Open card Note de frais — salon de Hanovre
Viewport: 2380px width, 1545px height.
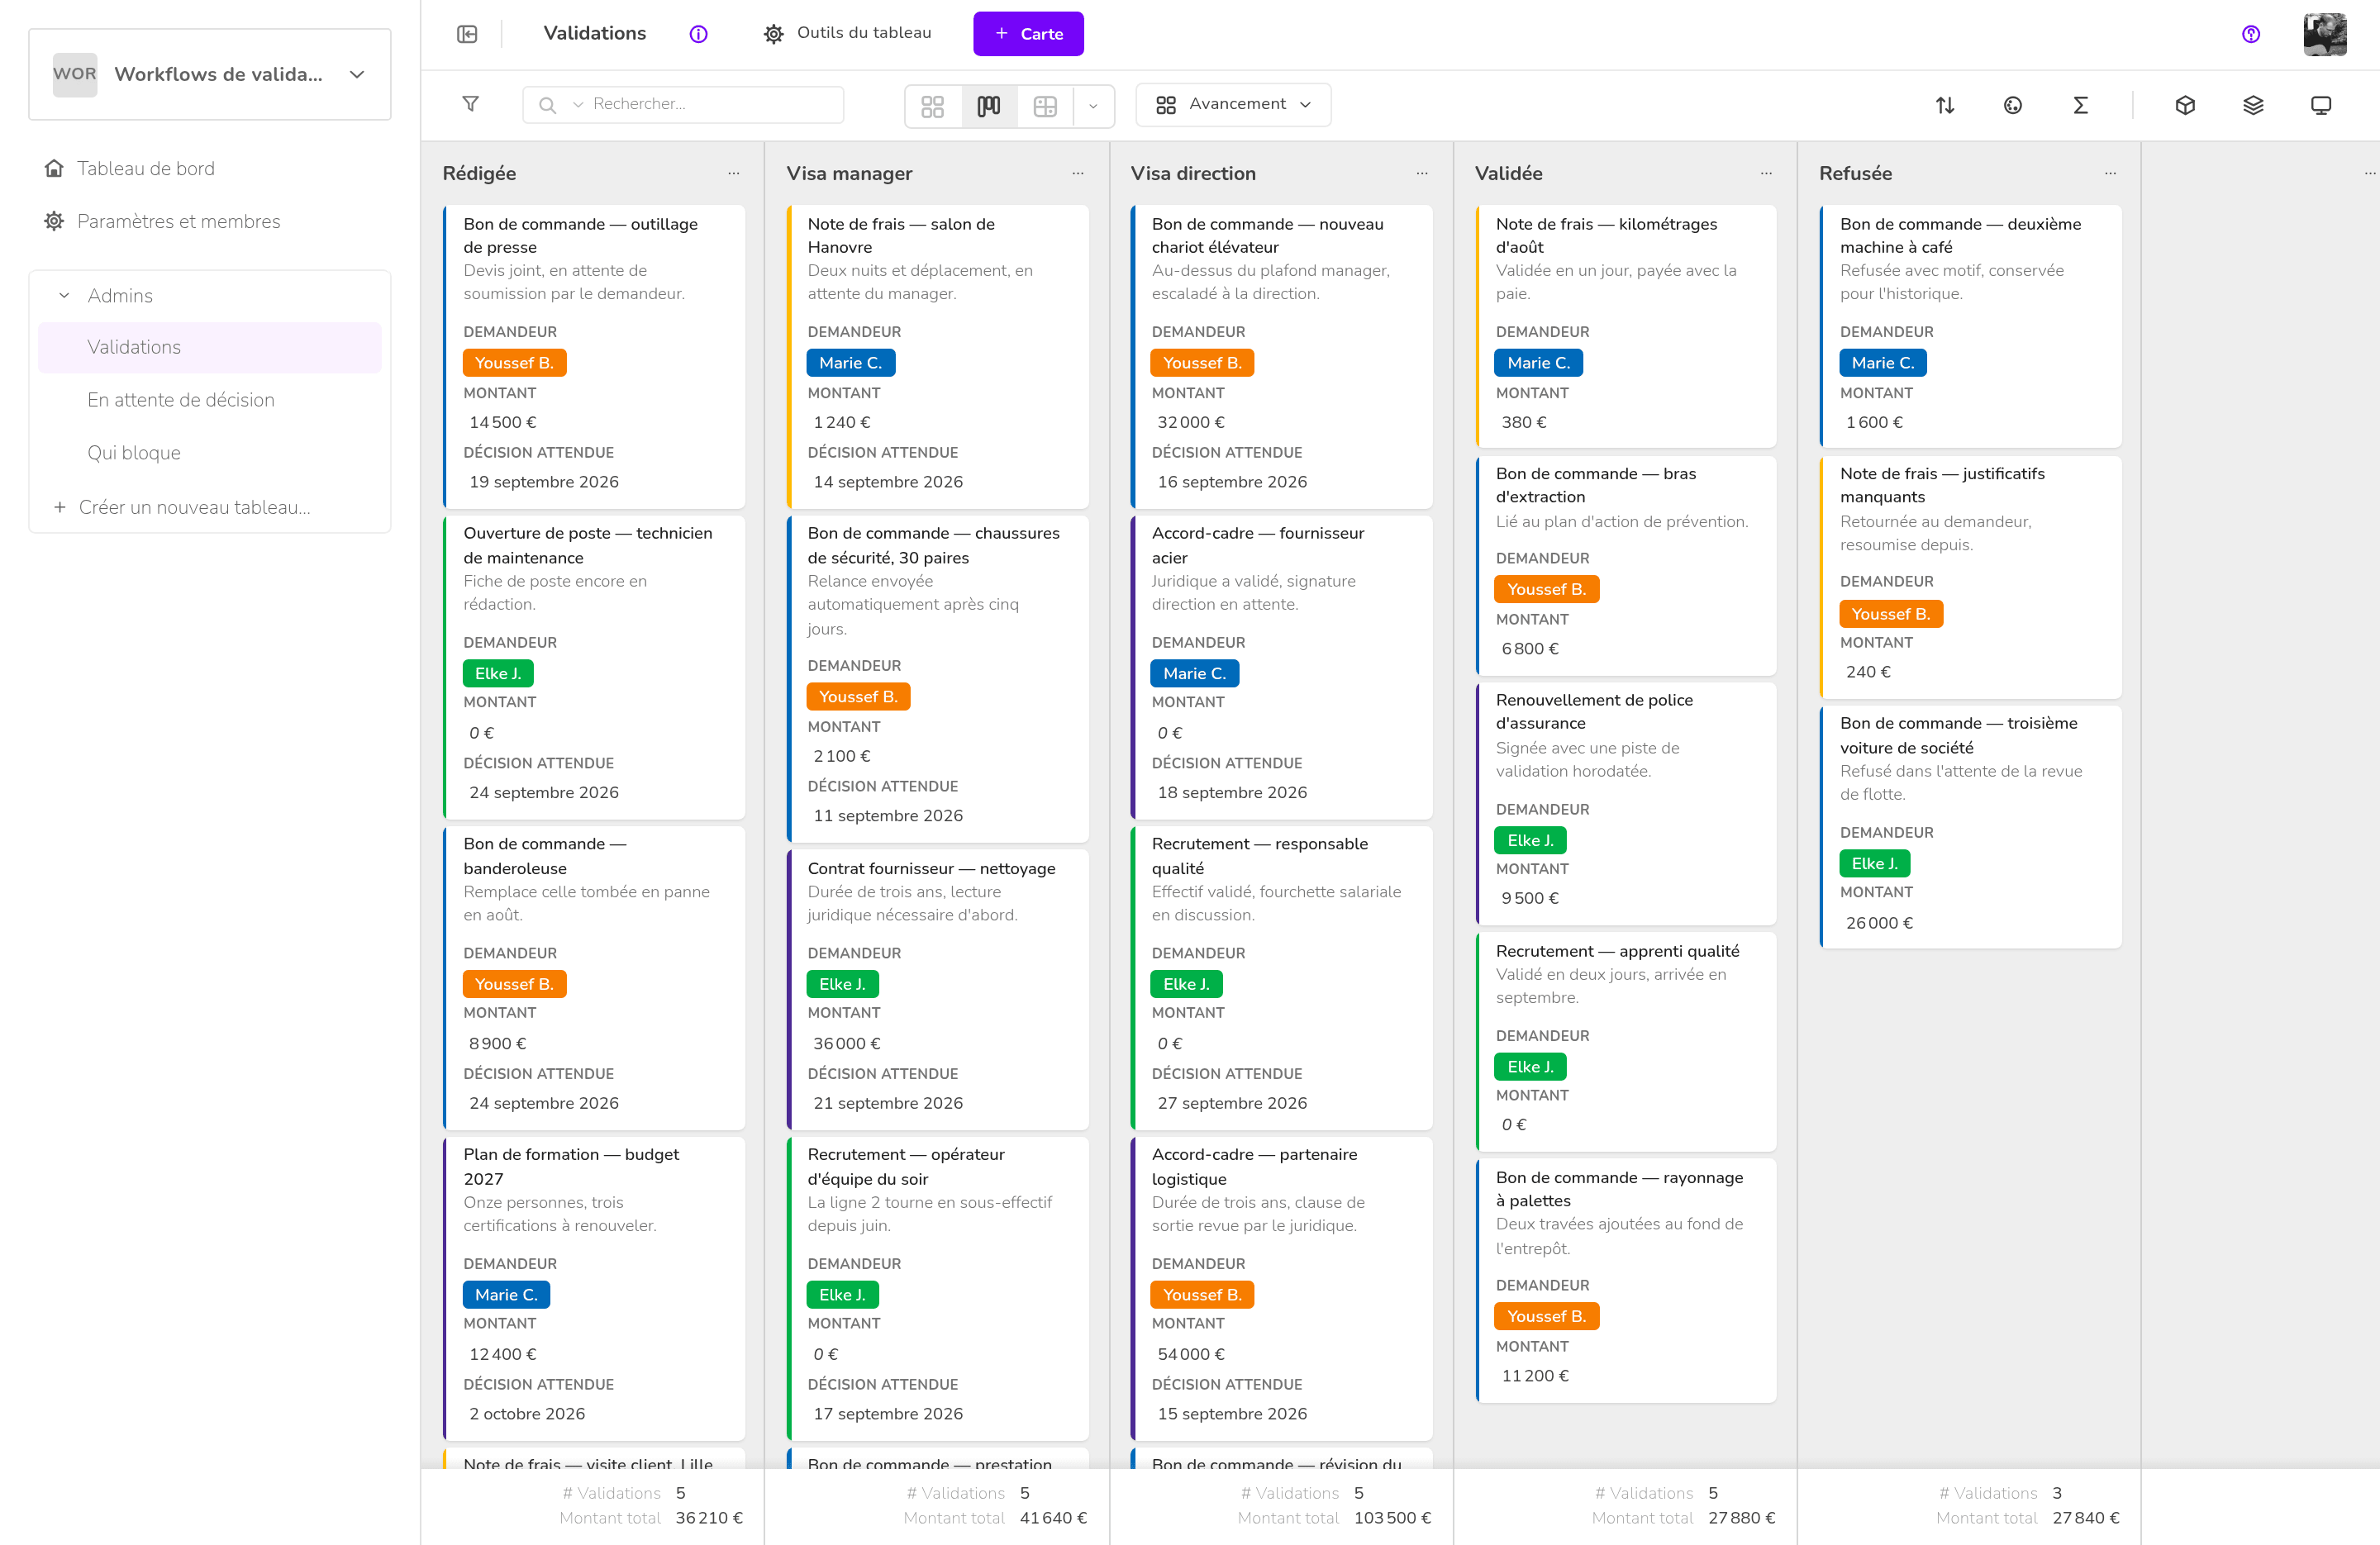[938, 356]
